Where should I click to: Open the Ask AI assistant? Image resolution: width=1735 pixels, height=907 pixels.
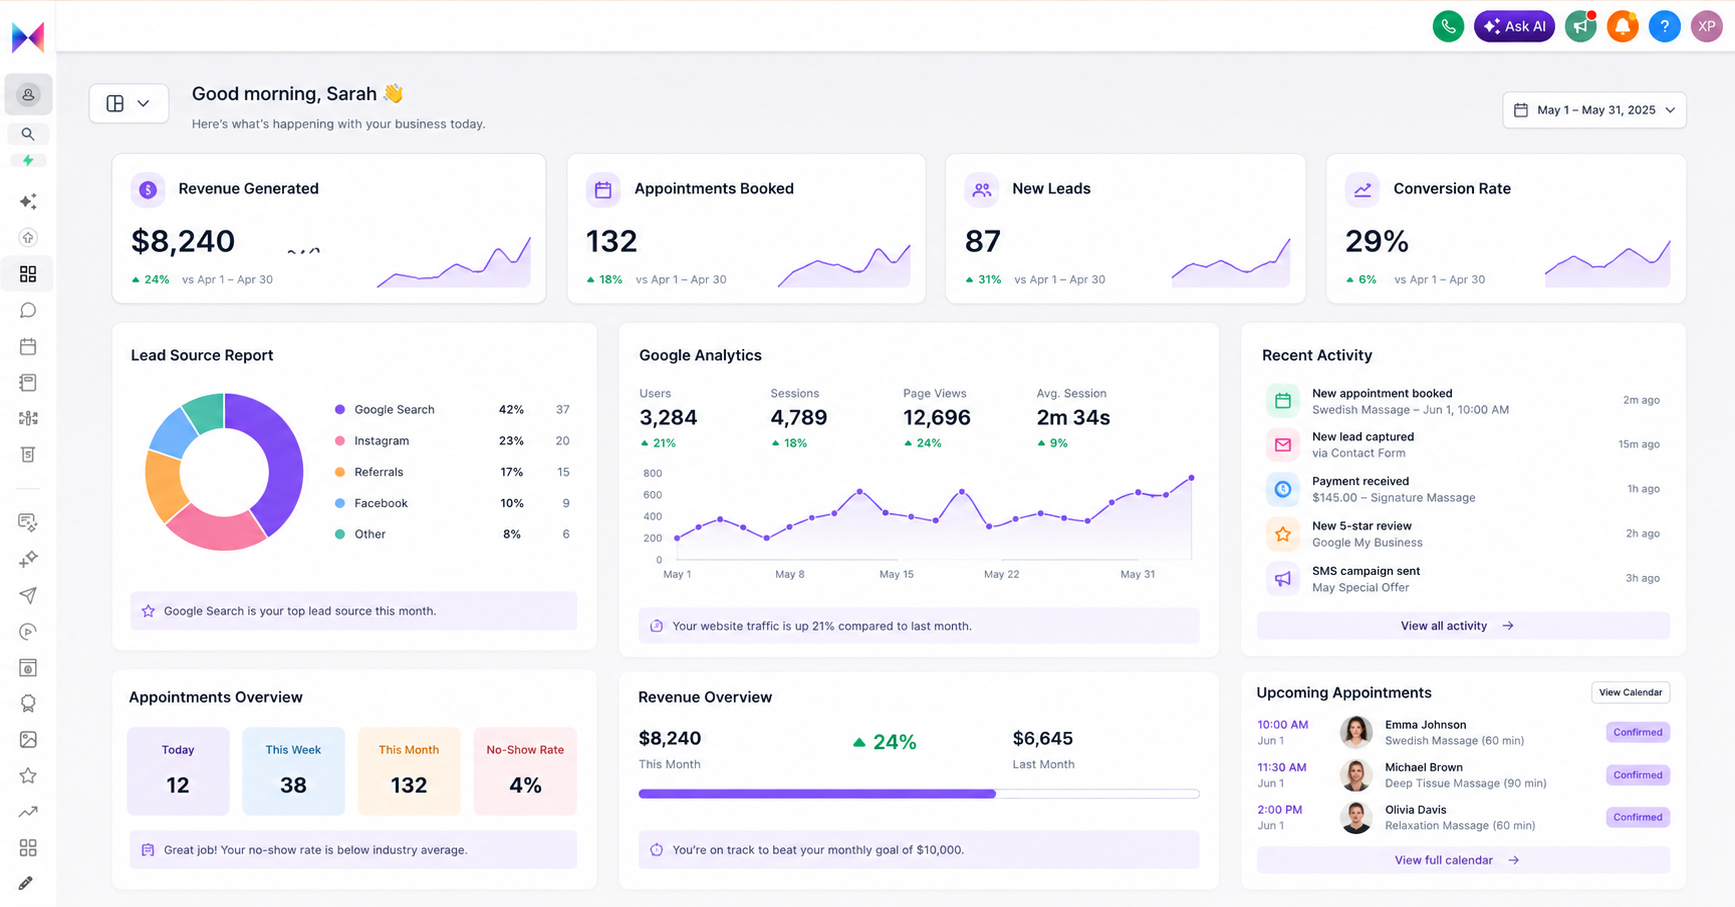coord(1514,26)
